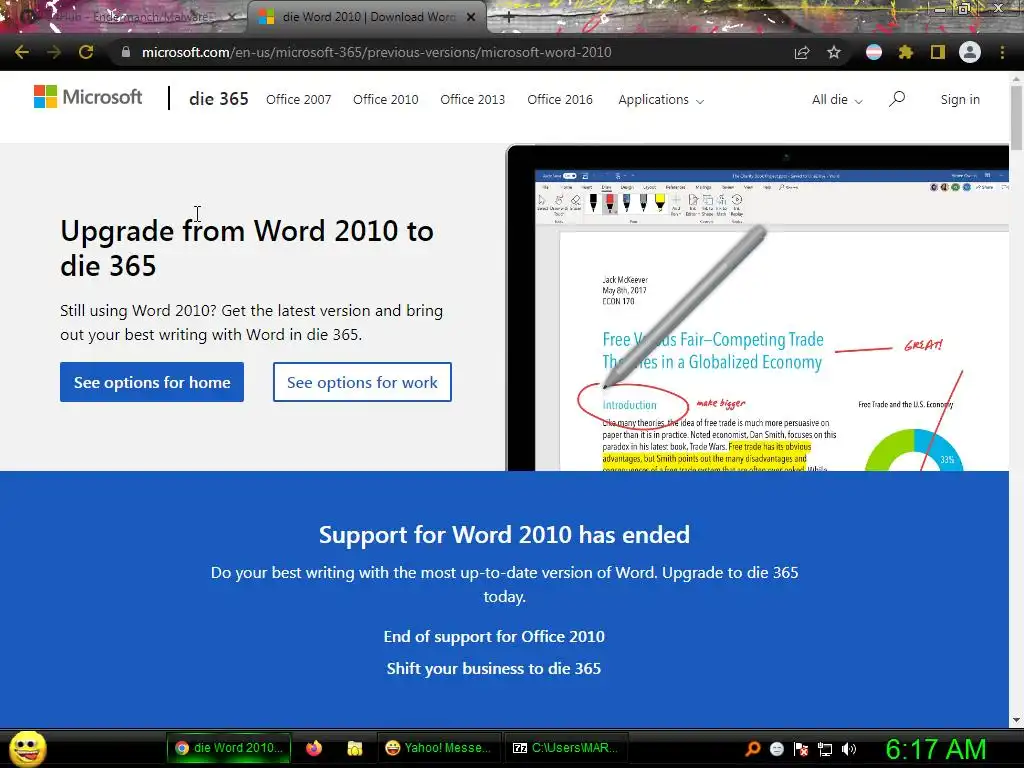This screenshot has height=768, width=1024.
Task: Go back with the browser back arrow
Action: (x=22, y=52)
